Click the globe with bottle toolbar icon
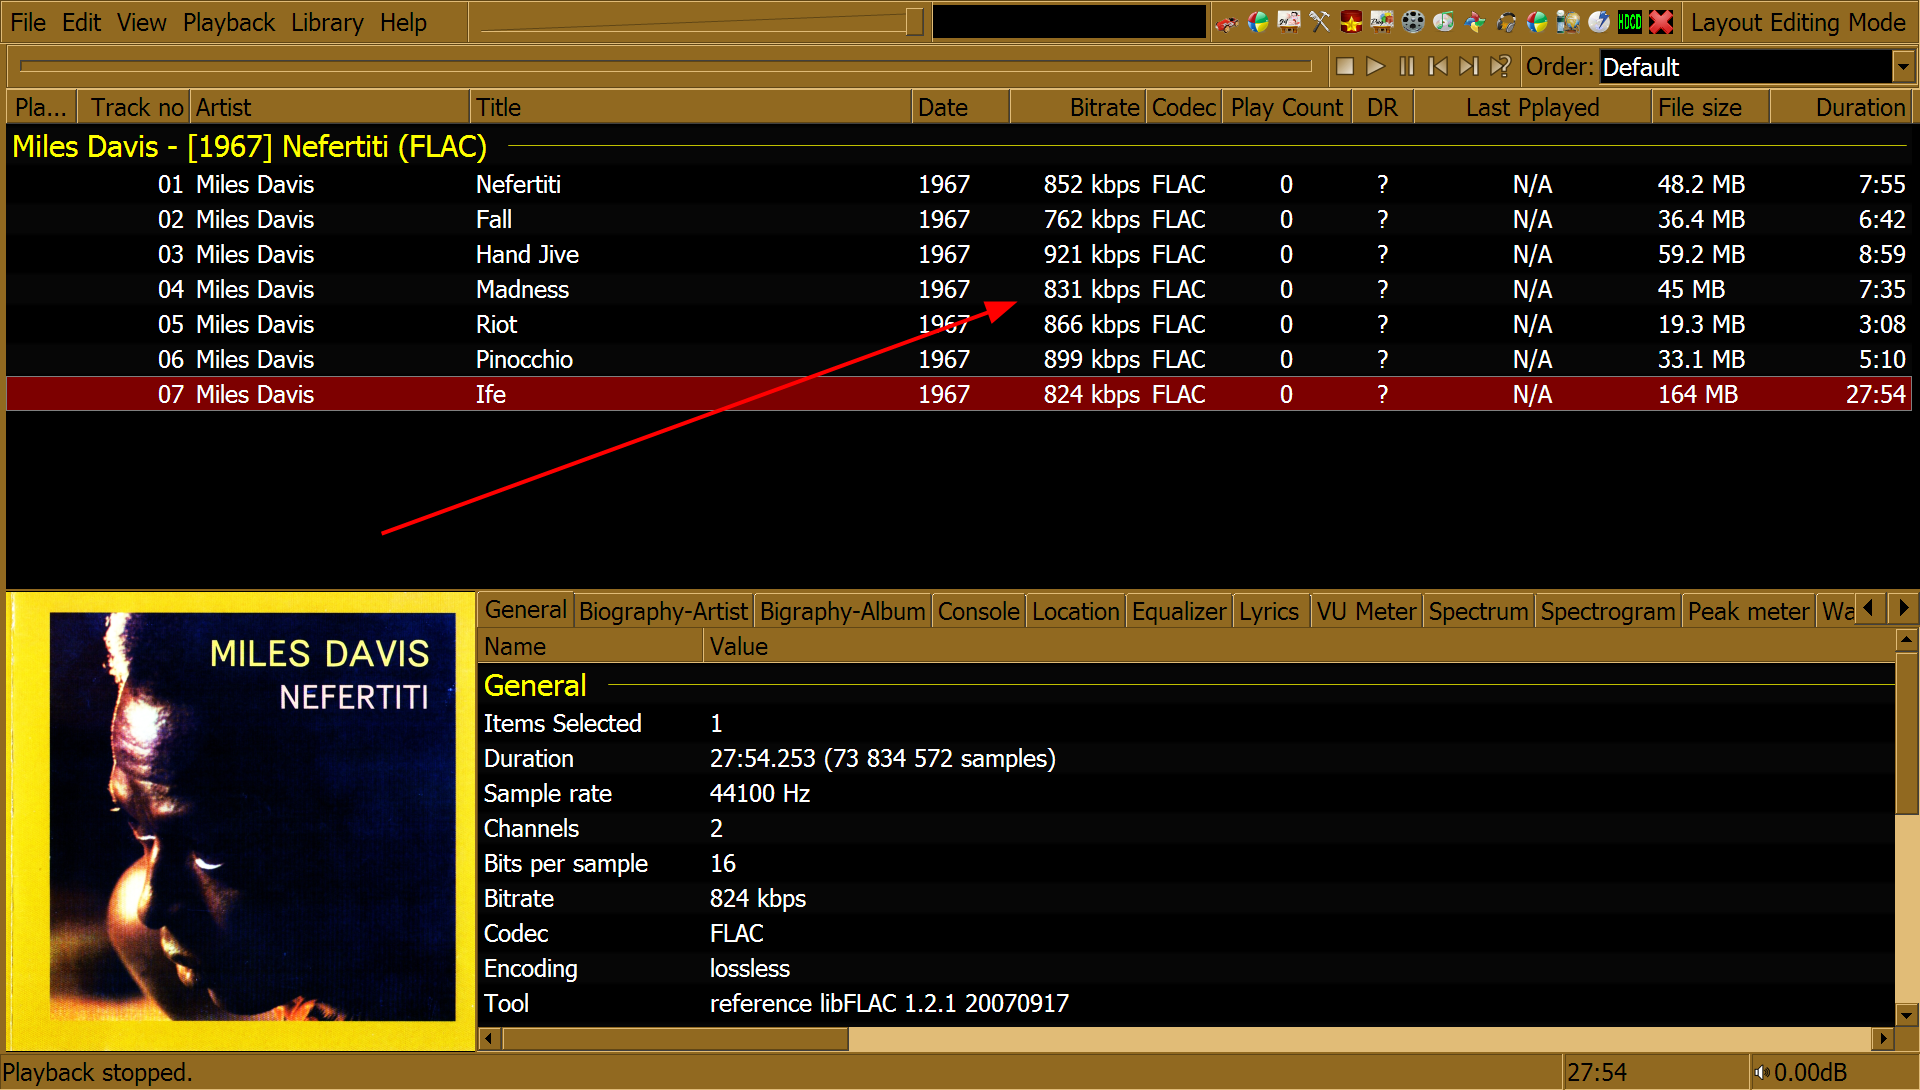1920x1090 pixels. click(x=1568, y=22)
